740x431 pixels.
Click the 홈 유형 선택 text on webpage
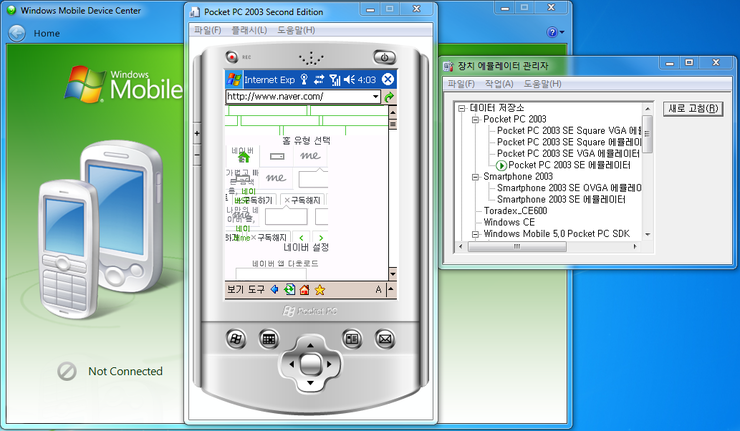coord(307,141)
